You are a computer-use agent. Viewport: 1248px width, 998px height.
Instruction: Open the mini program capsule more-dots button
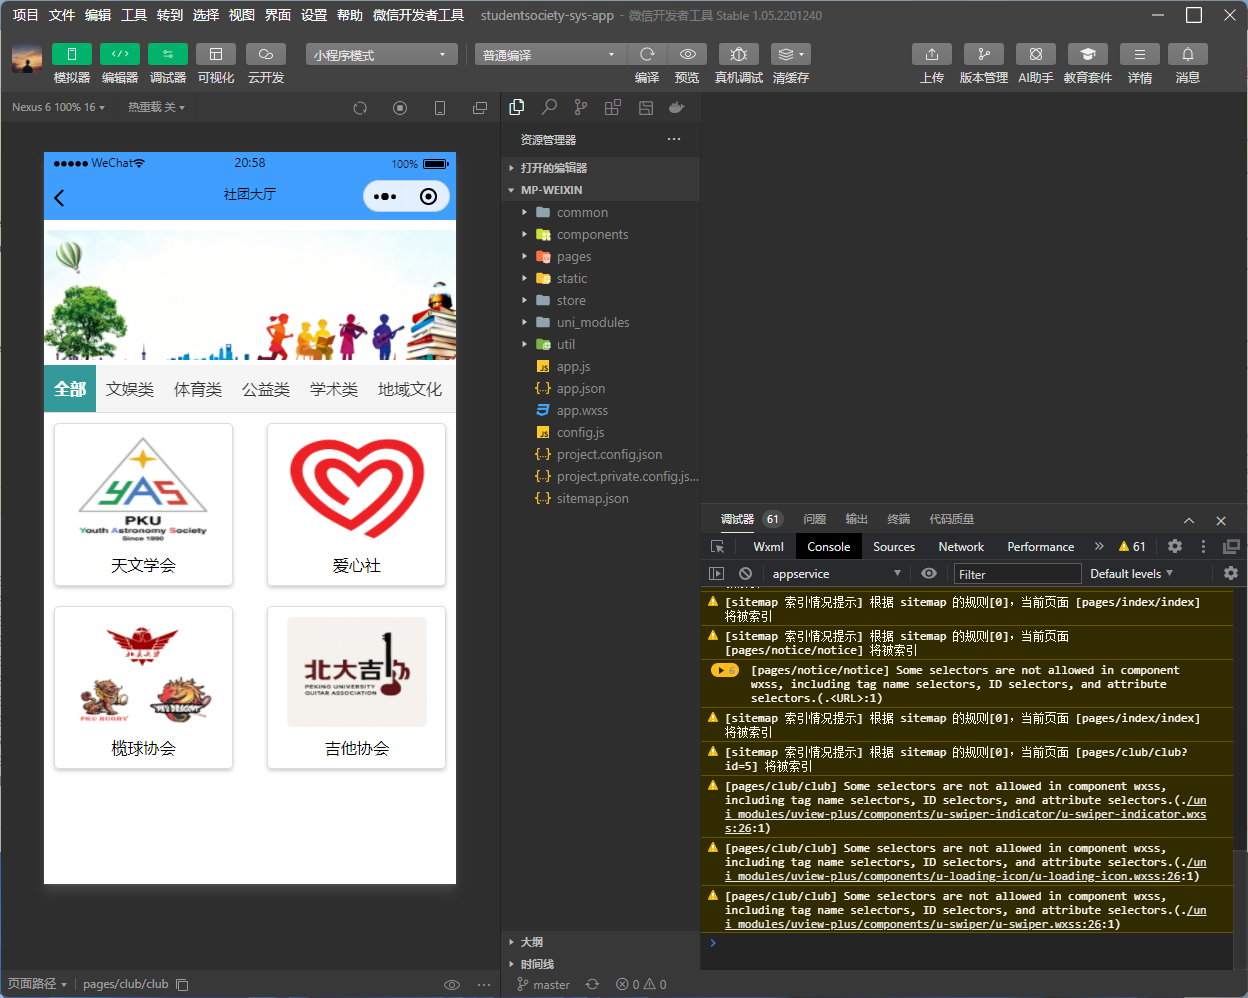tap(385, 196)
